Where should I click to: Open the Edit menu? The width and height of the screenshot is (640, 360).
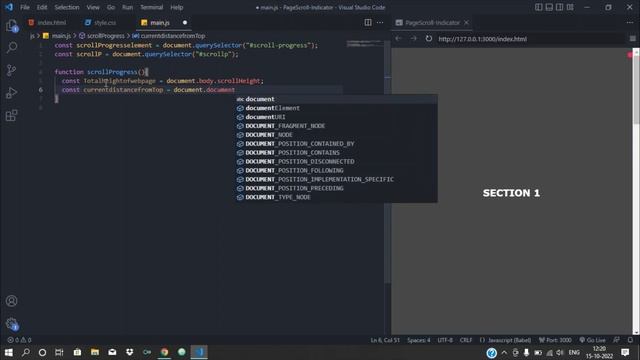(x=42, y=7)
